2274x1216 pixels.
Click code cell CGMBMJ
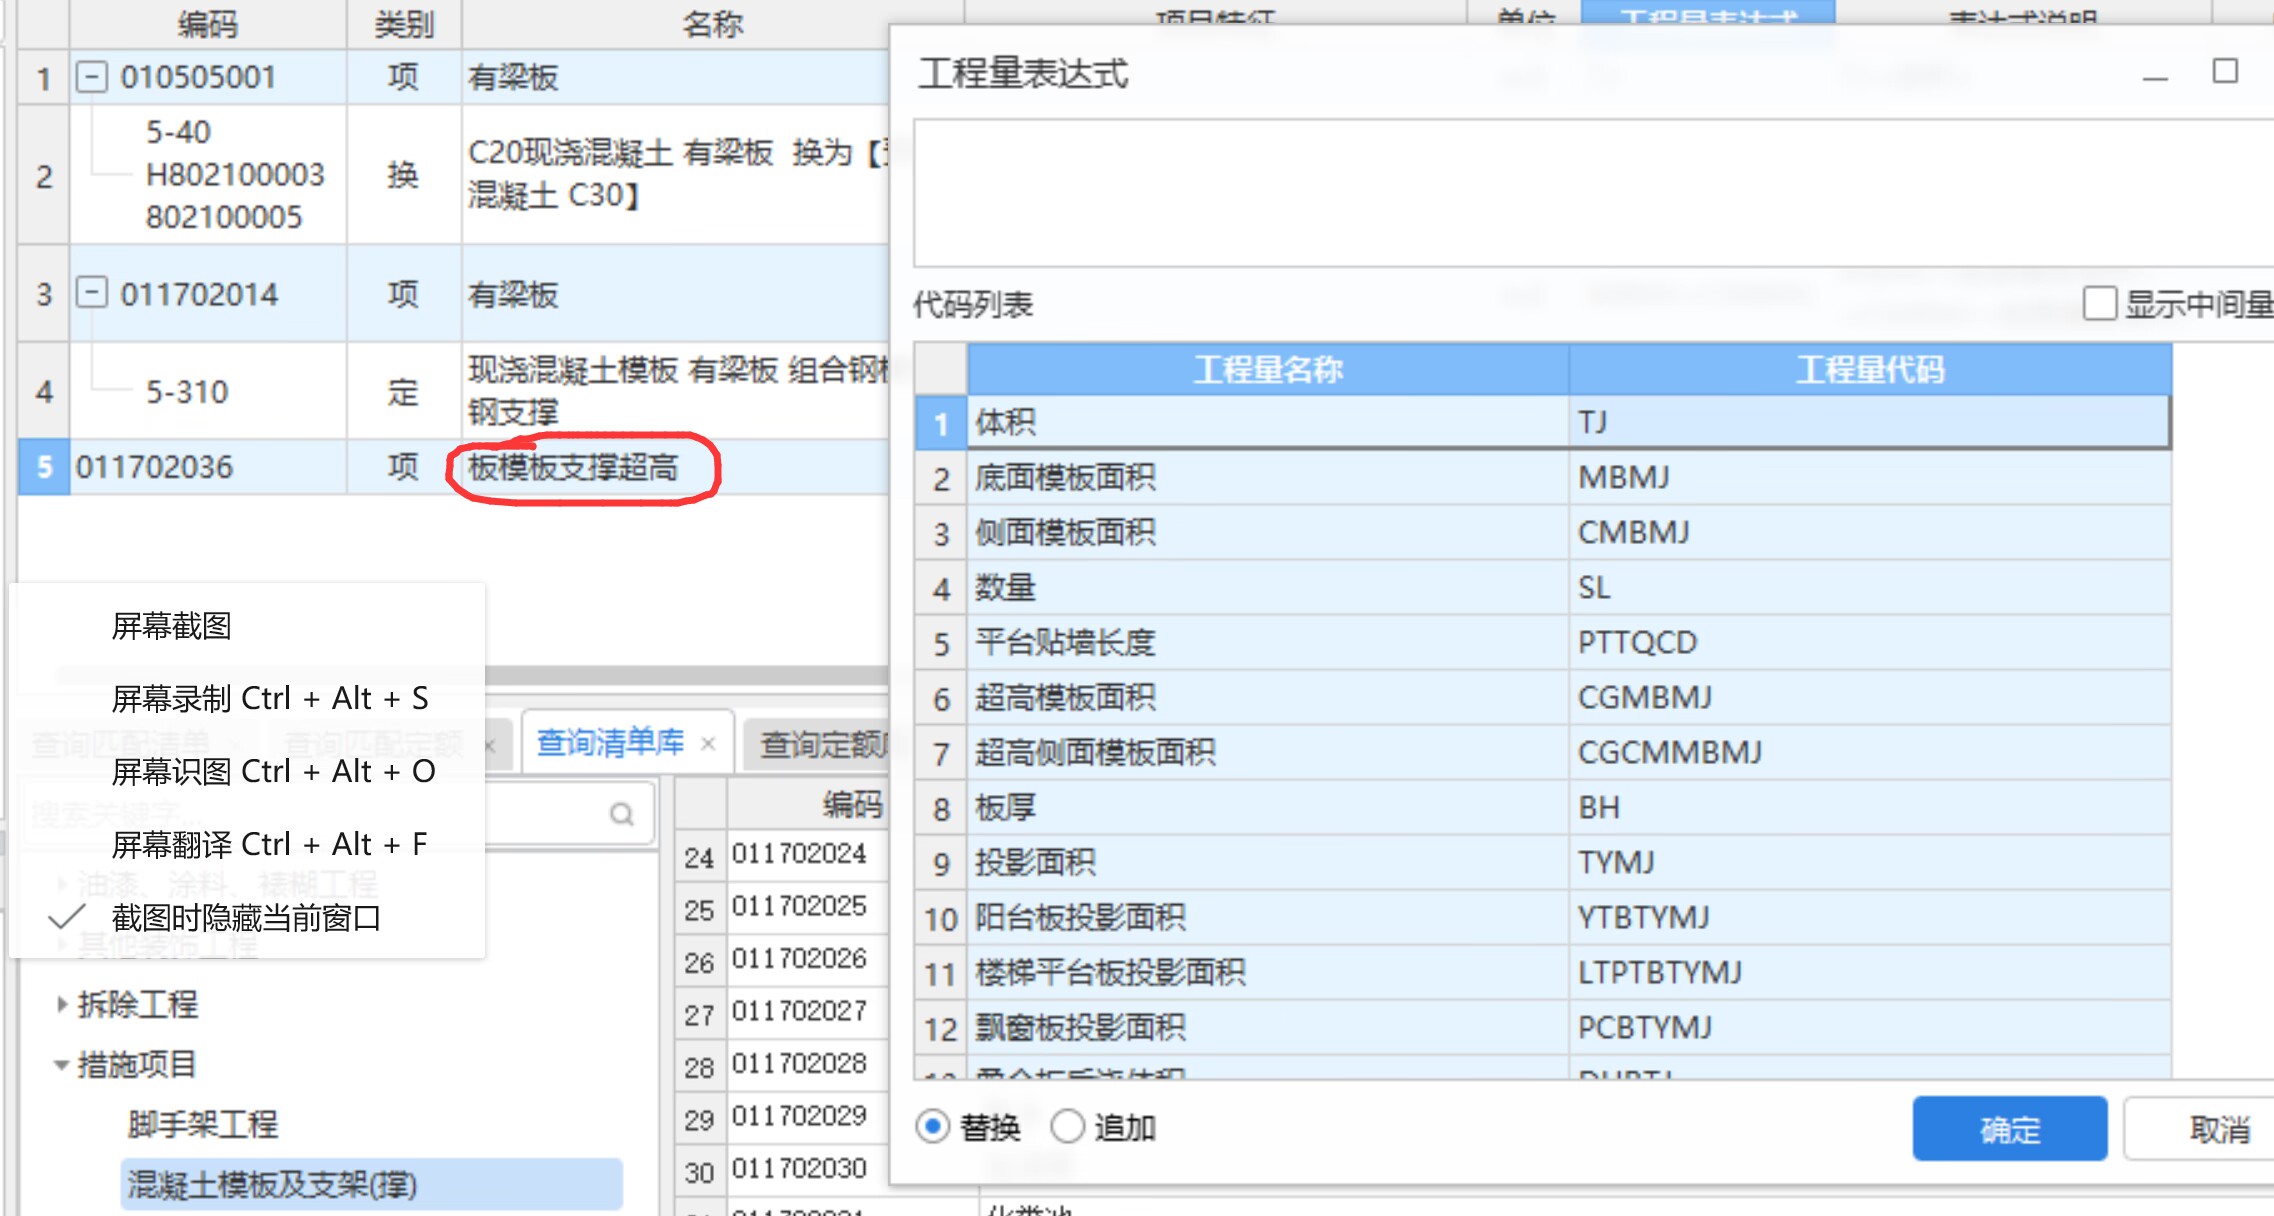click(x=1870, y=697)
